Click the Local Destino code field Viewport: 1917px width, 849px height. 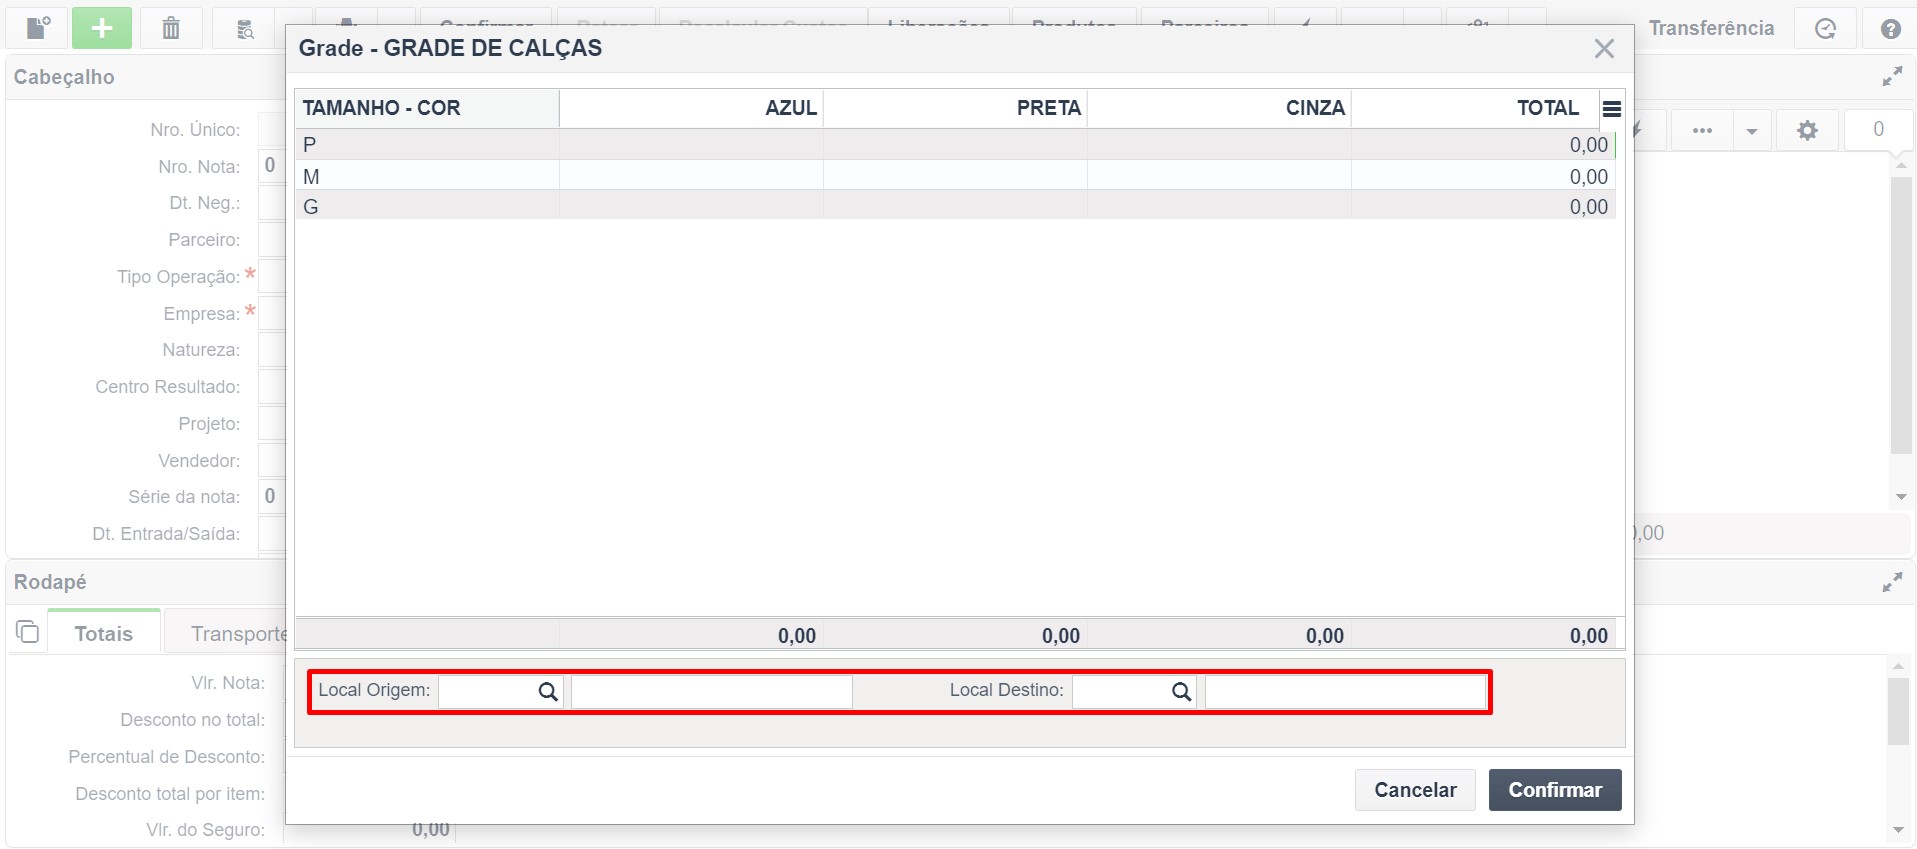[1121, 691]
